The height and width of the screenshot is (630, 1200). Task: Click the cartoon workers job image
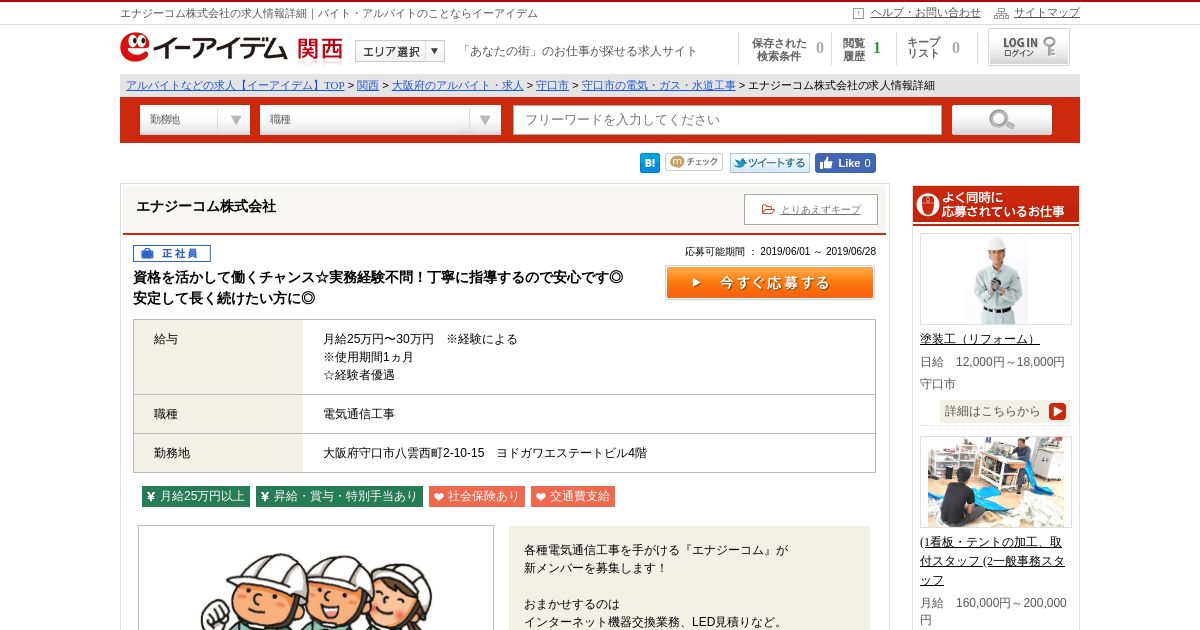(316, 578)
